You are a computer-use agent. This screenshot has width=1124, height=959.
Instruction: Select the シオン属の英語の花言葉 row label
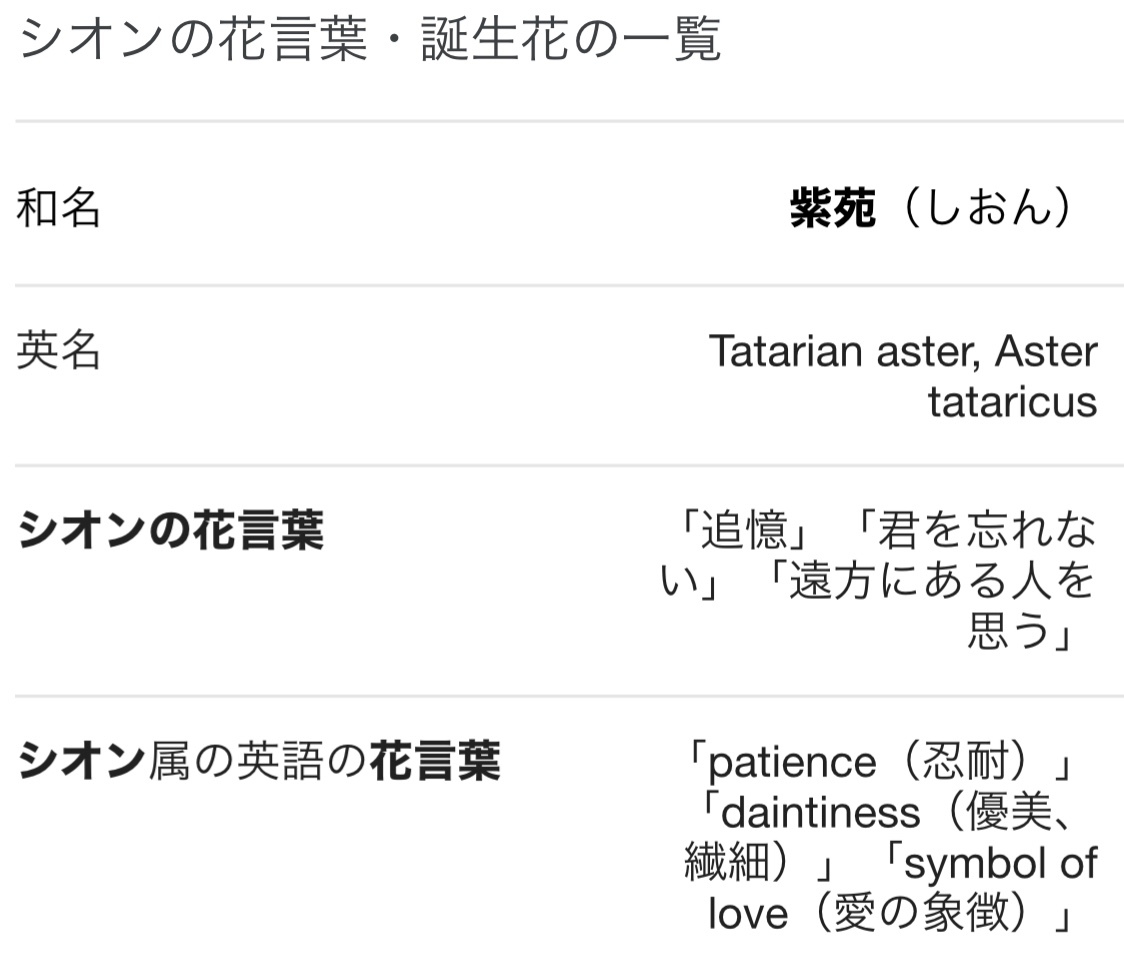(259, 764)
